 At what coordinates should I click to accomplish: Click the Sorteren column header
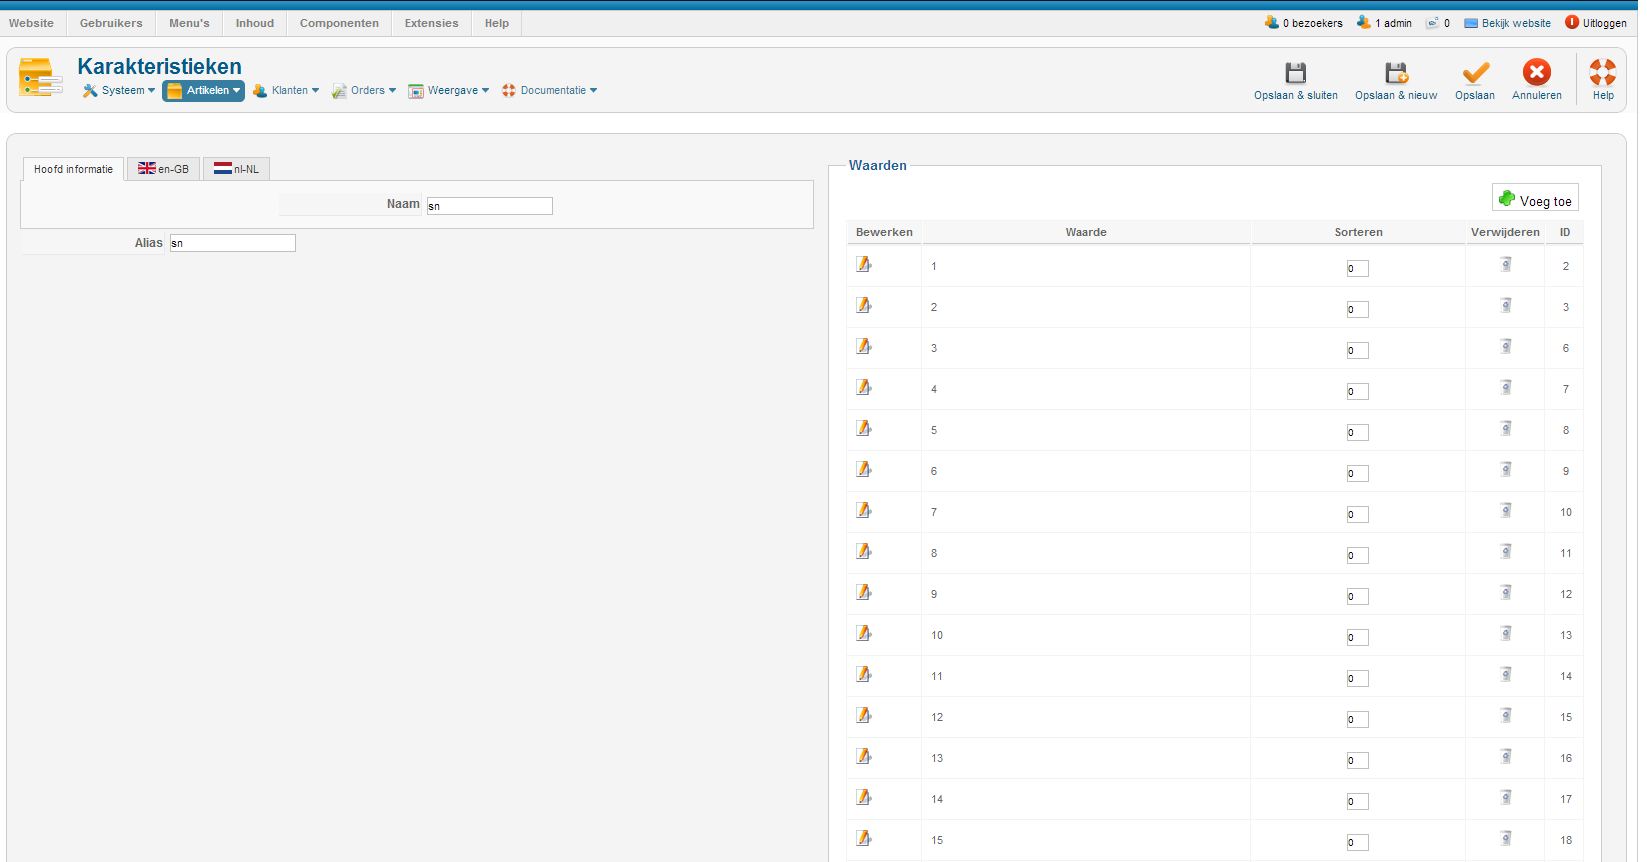(1358, 232)
